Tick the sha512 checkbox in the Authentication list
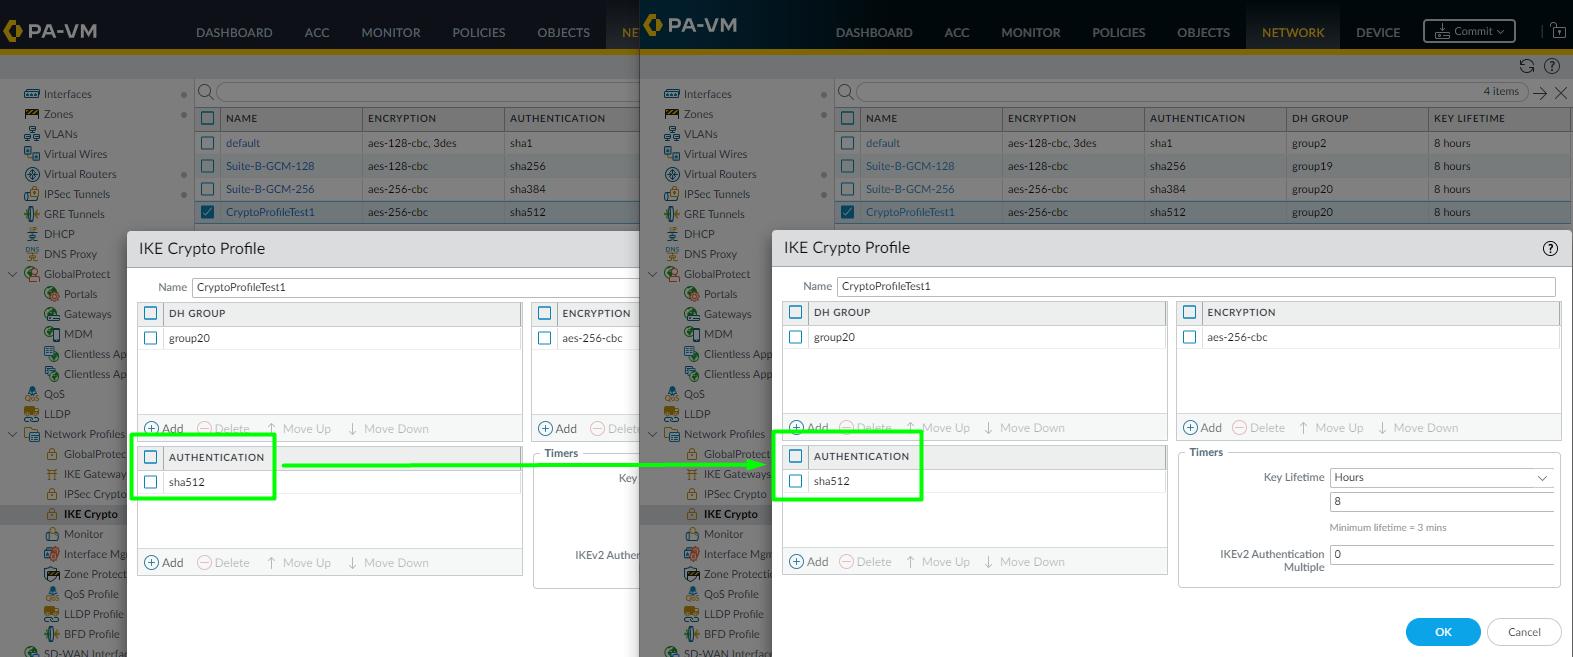Viewport: 1573px width, 657px height. click(795, 481)
